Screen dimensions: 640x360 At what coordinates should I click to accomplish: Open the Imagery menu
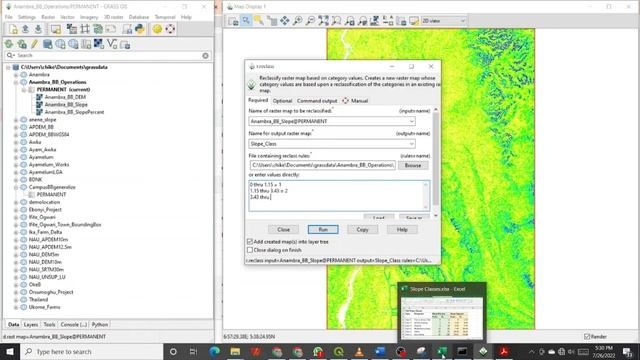(x=89, y=17)
